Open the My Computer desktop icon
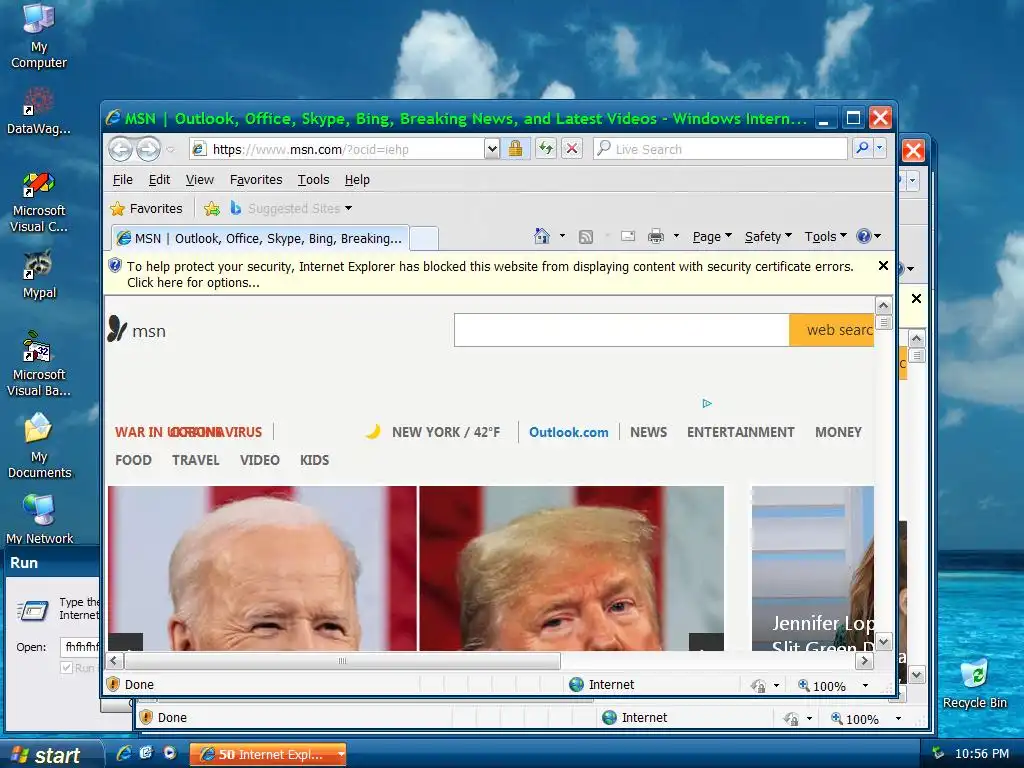Screen dimensions: 1024x768 coord(39,37)
